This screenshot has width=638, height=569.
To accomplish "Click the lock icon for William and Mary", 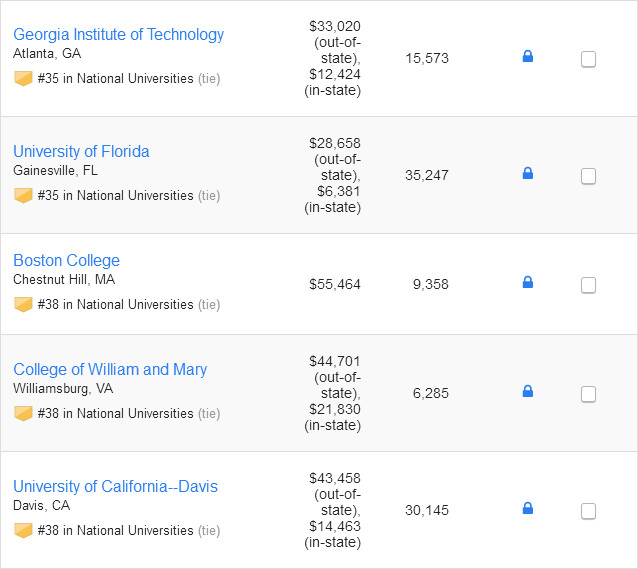I will click(528, 392).
